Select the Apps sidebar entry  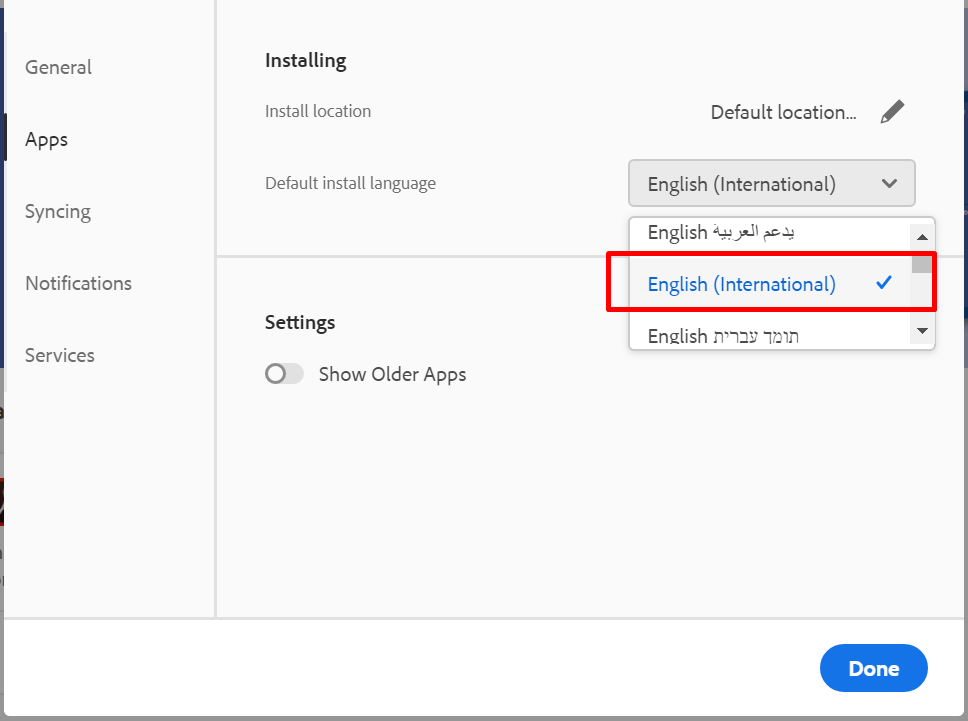(x=46, y=139)
